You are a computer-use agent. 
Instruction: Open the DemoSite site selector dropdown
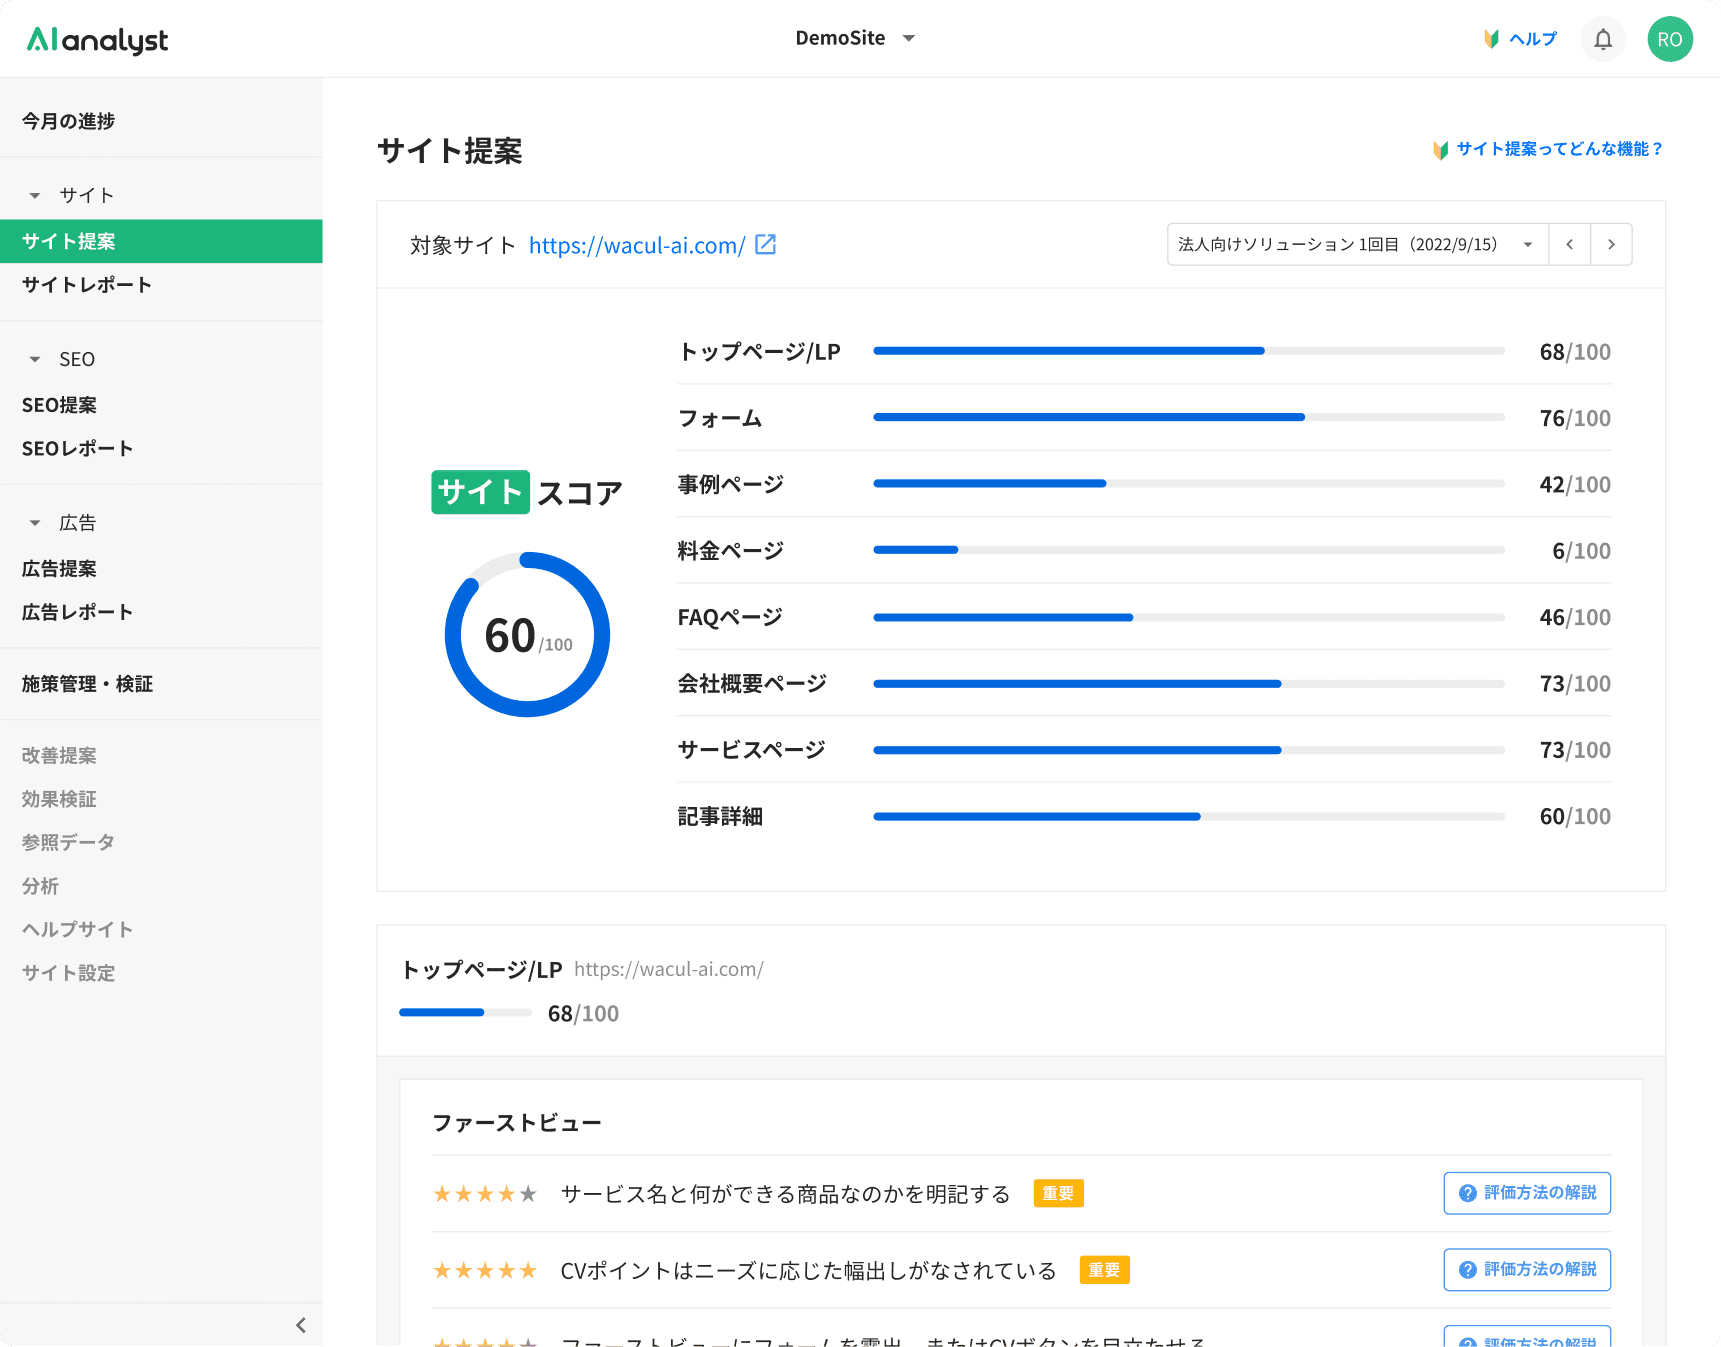855,39
